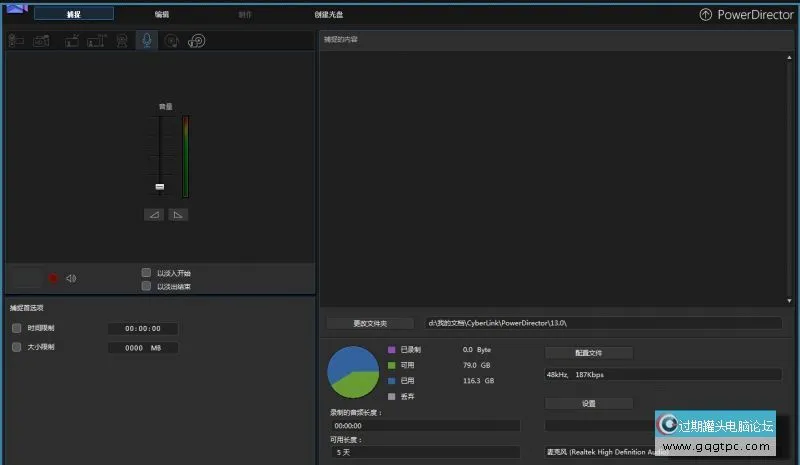
Task: Click the fade-in ramp icon button
Action: 153,215
